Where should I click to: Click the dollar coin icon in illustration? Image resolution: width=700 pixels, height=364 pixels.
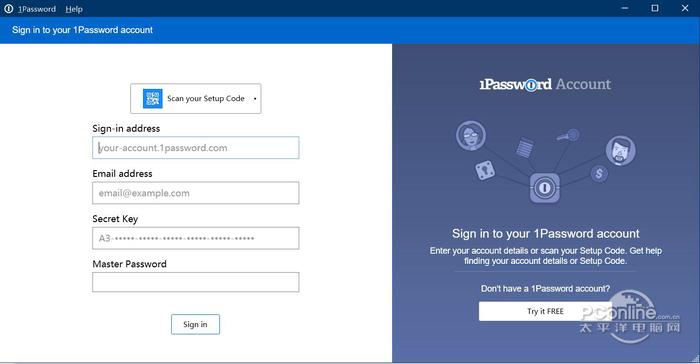[599, 173]
